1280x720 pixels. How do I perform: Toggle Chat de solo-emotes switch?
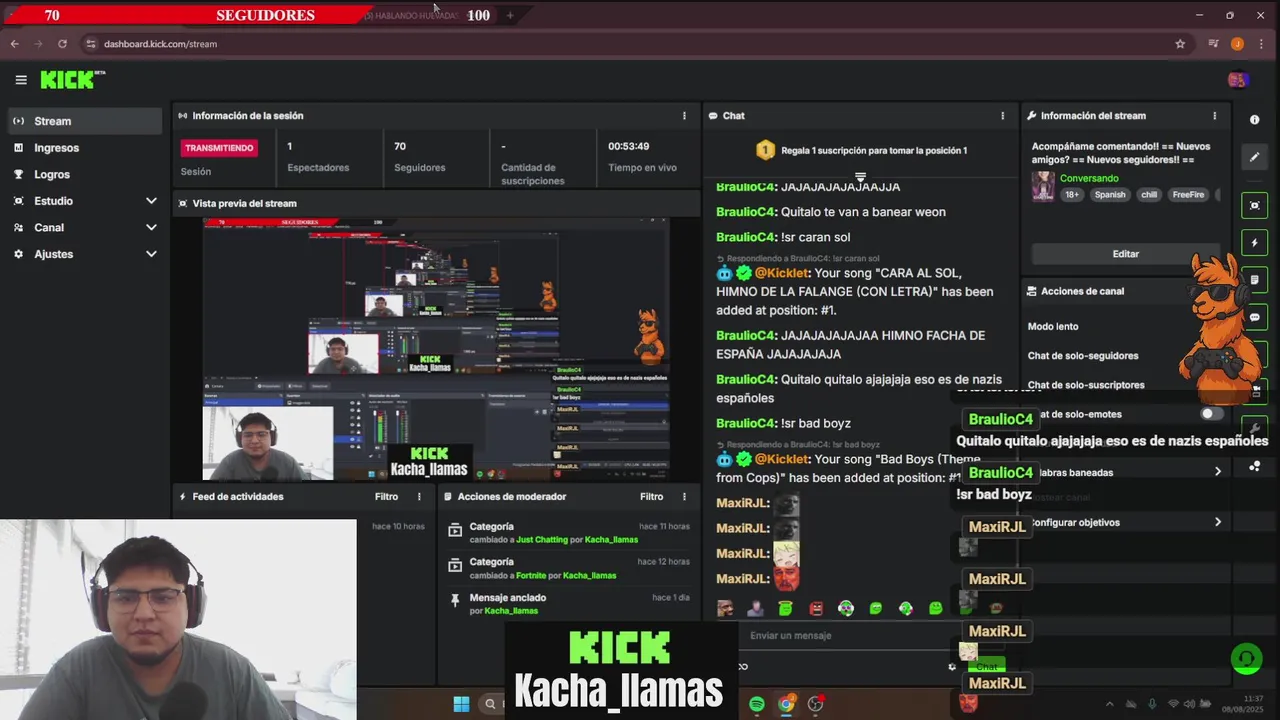tap(1210, 414)
